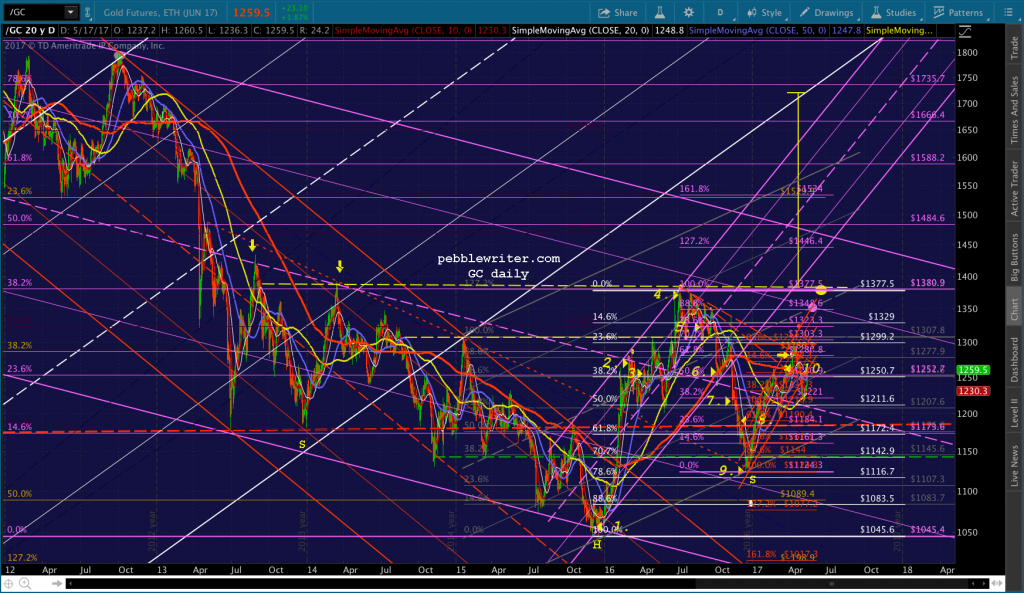Click the white $1377.5 price label

877,283
